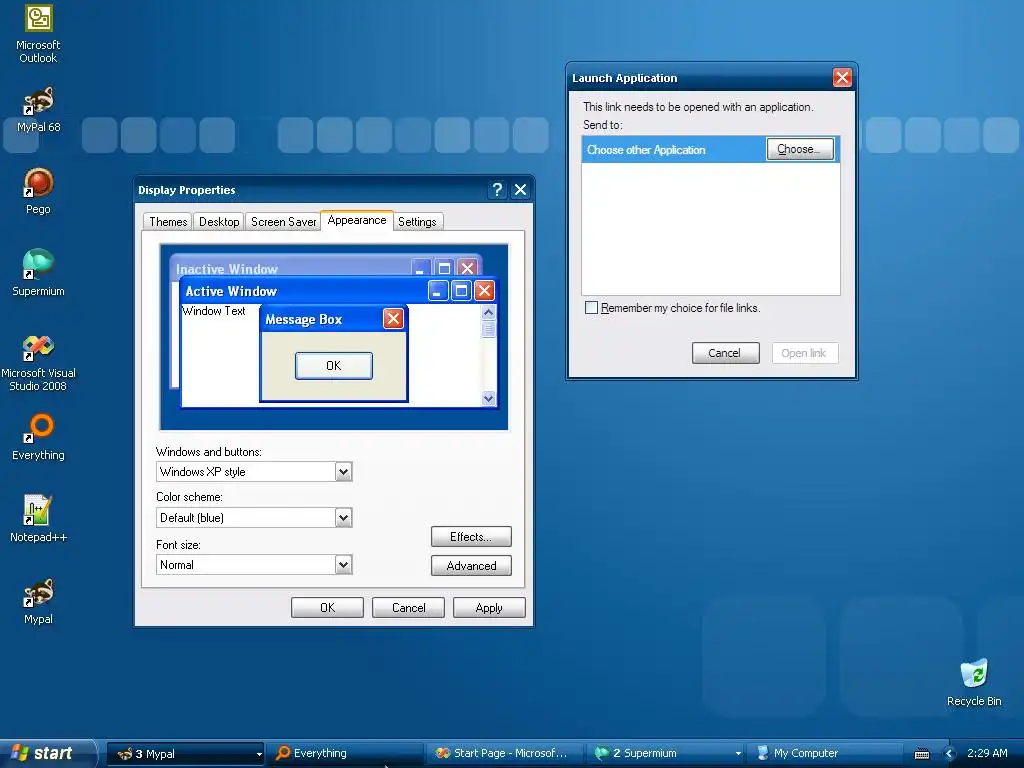Click the preview scrollbar down arrow
The width and height of the screenshot is (1024, 768).
pyautogui.click(x=488, y=398)
